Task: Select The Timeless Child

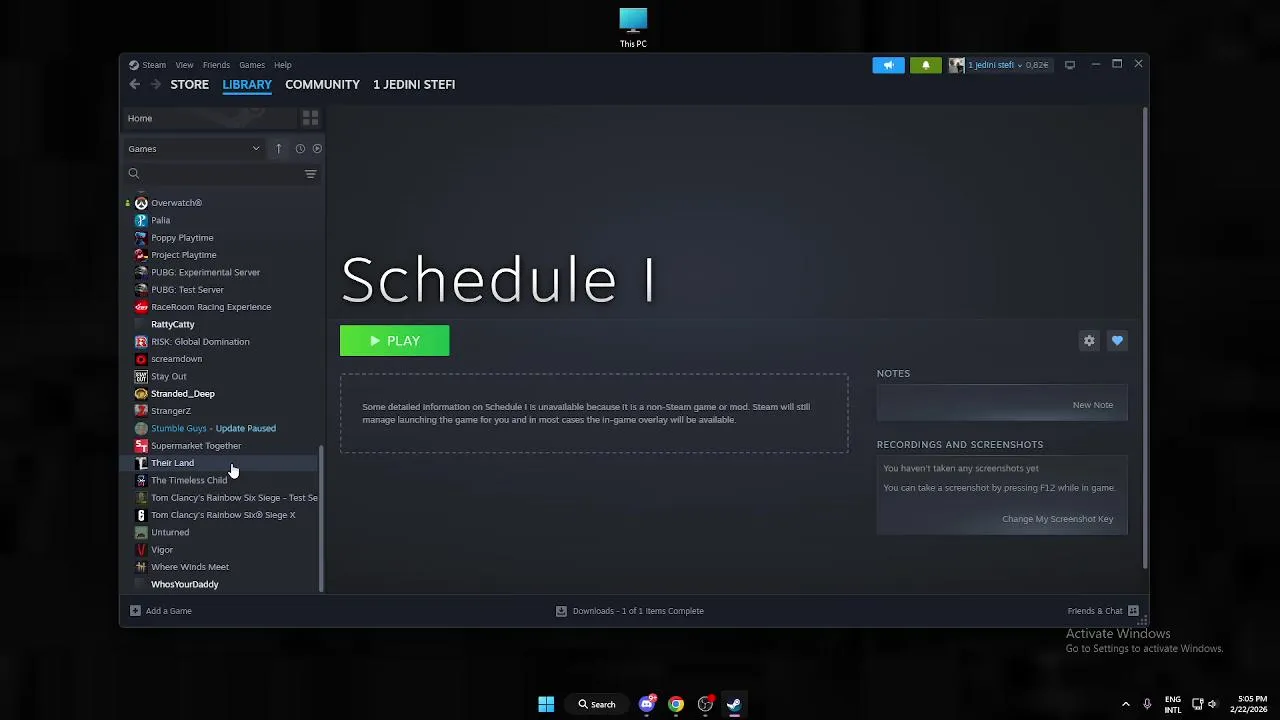Action: click(189, 480)
